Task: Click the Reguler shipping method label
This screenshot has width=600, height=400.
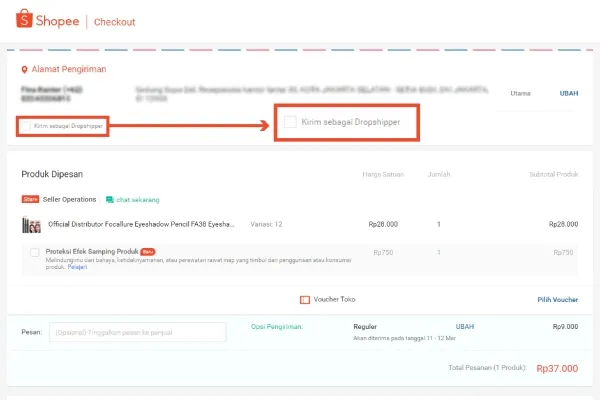Action: [365, 327]
